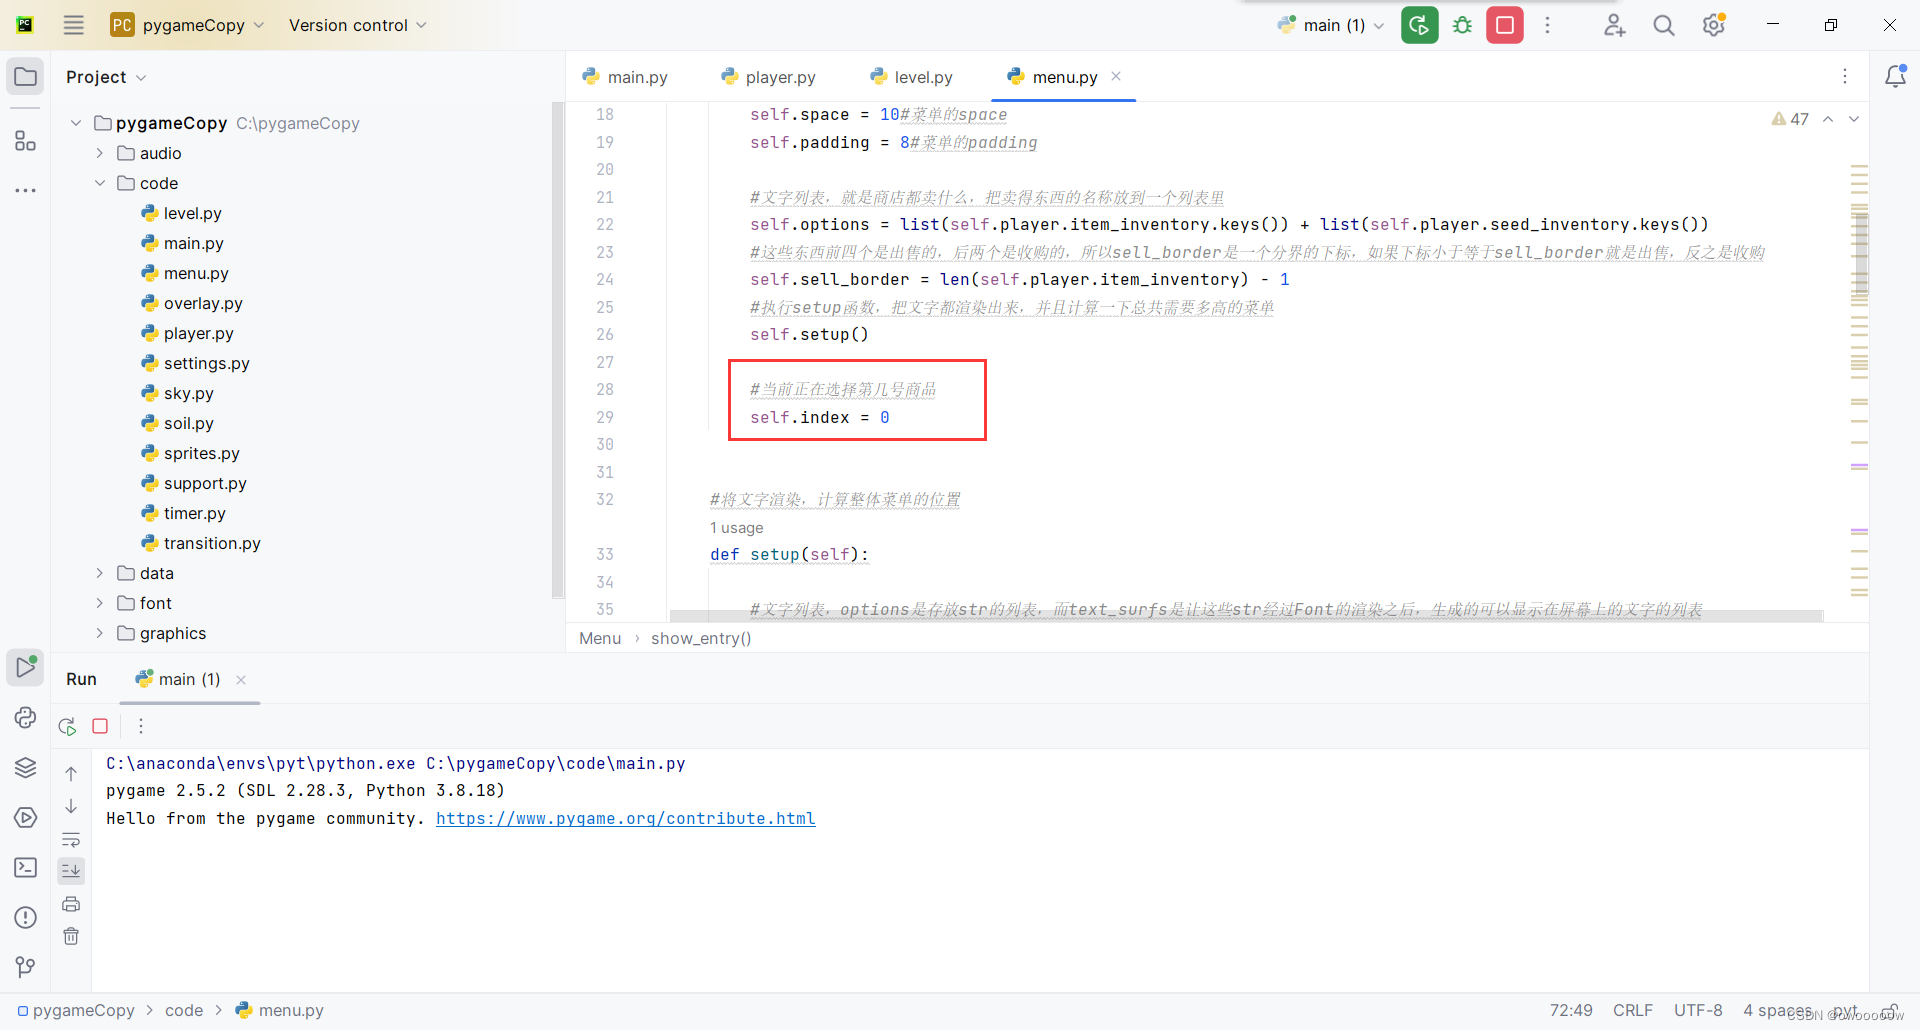Close main (1) Run tab
The height and width of the screenshot is (1030, 1920).
(x=241, y=680)
